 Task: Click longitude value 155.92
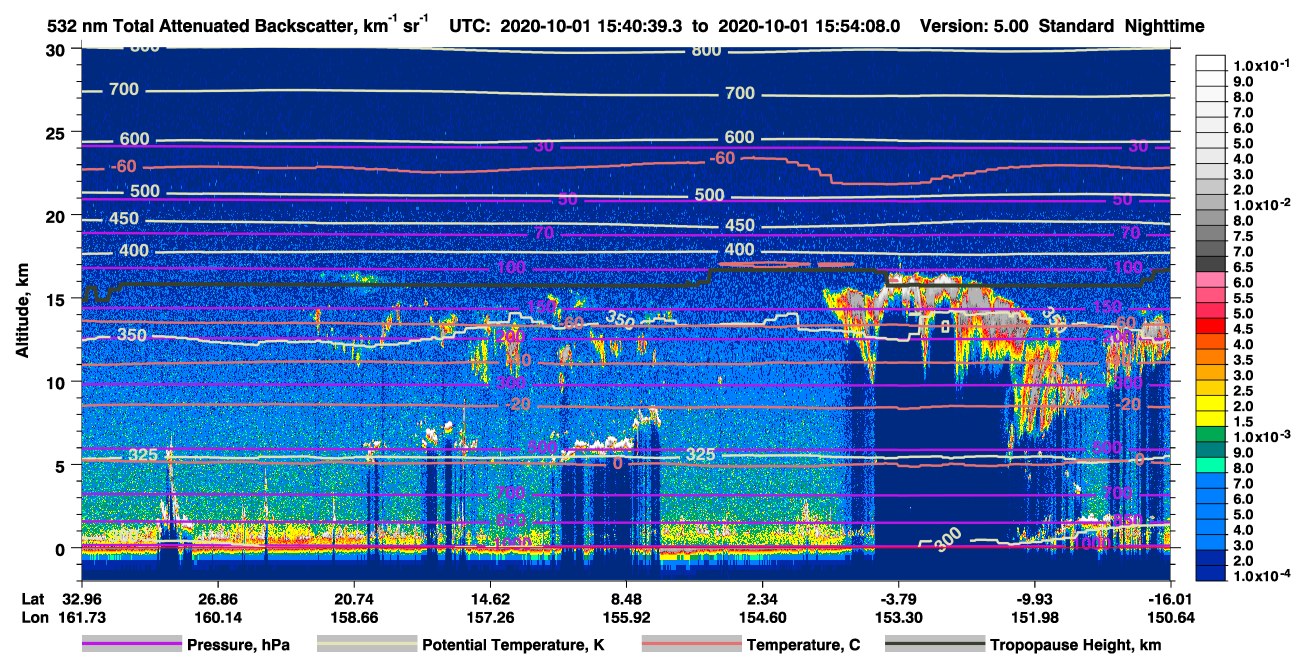[626, 617]
